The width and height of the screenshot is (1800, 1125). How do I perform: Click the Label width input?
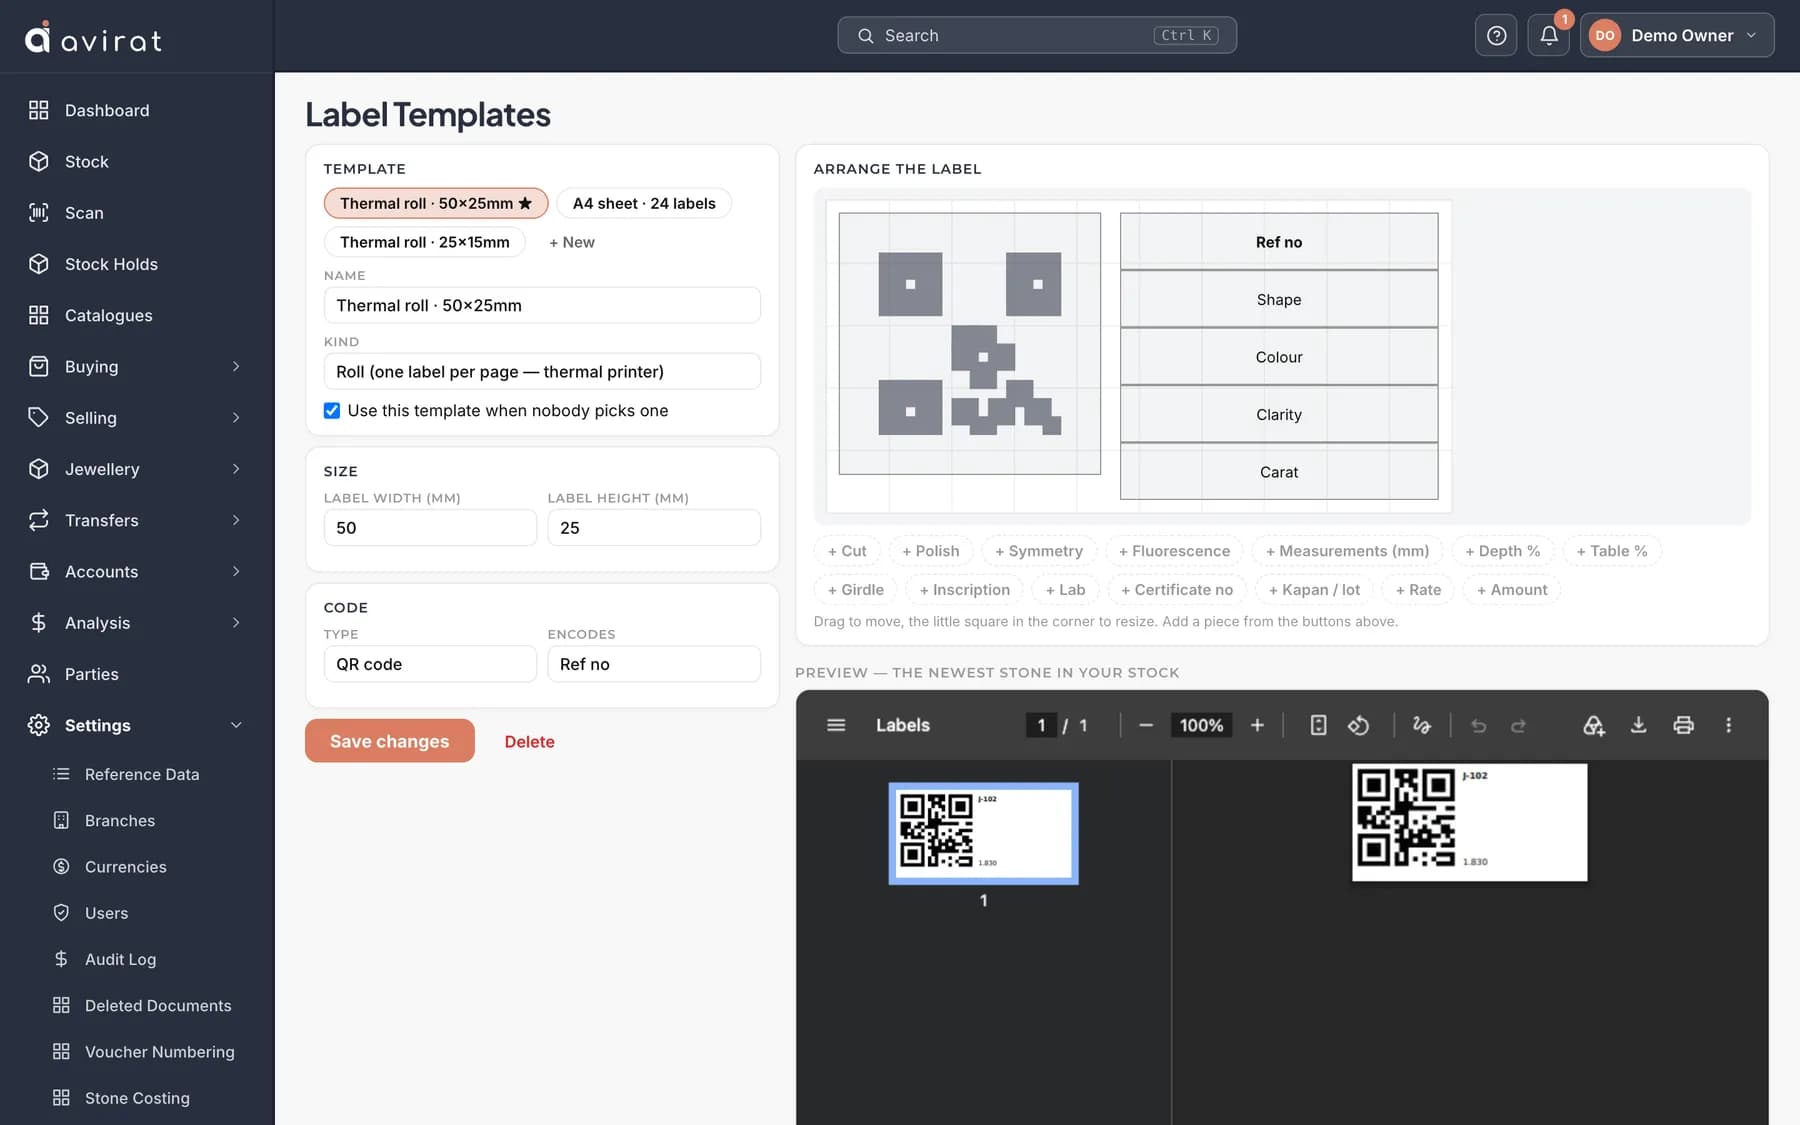tap(430, 528)
